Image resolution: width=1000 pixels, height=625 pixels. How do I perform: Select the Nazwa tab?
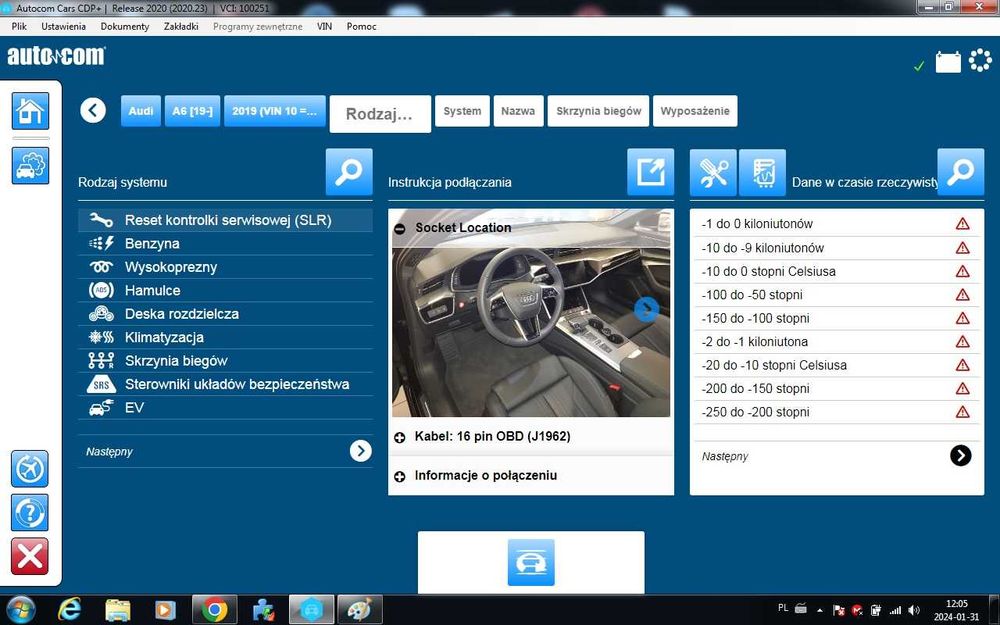[518, 111]
